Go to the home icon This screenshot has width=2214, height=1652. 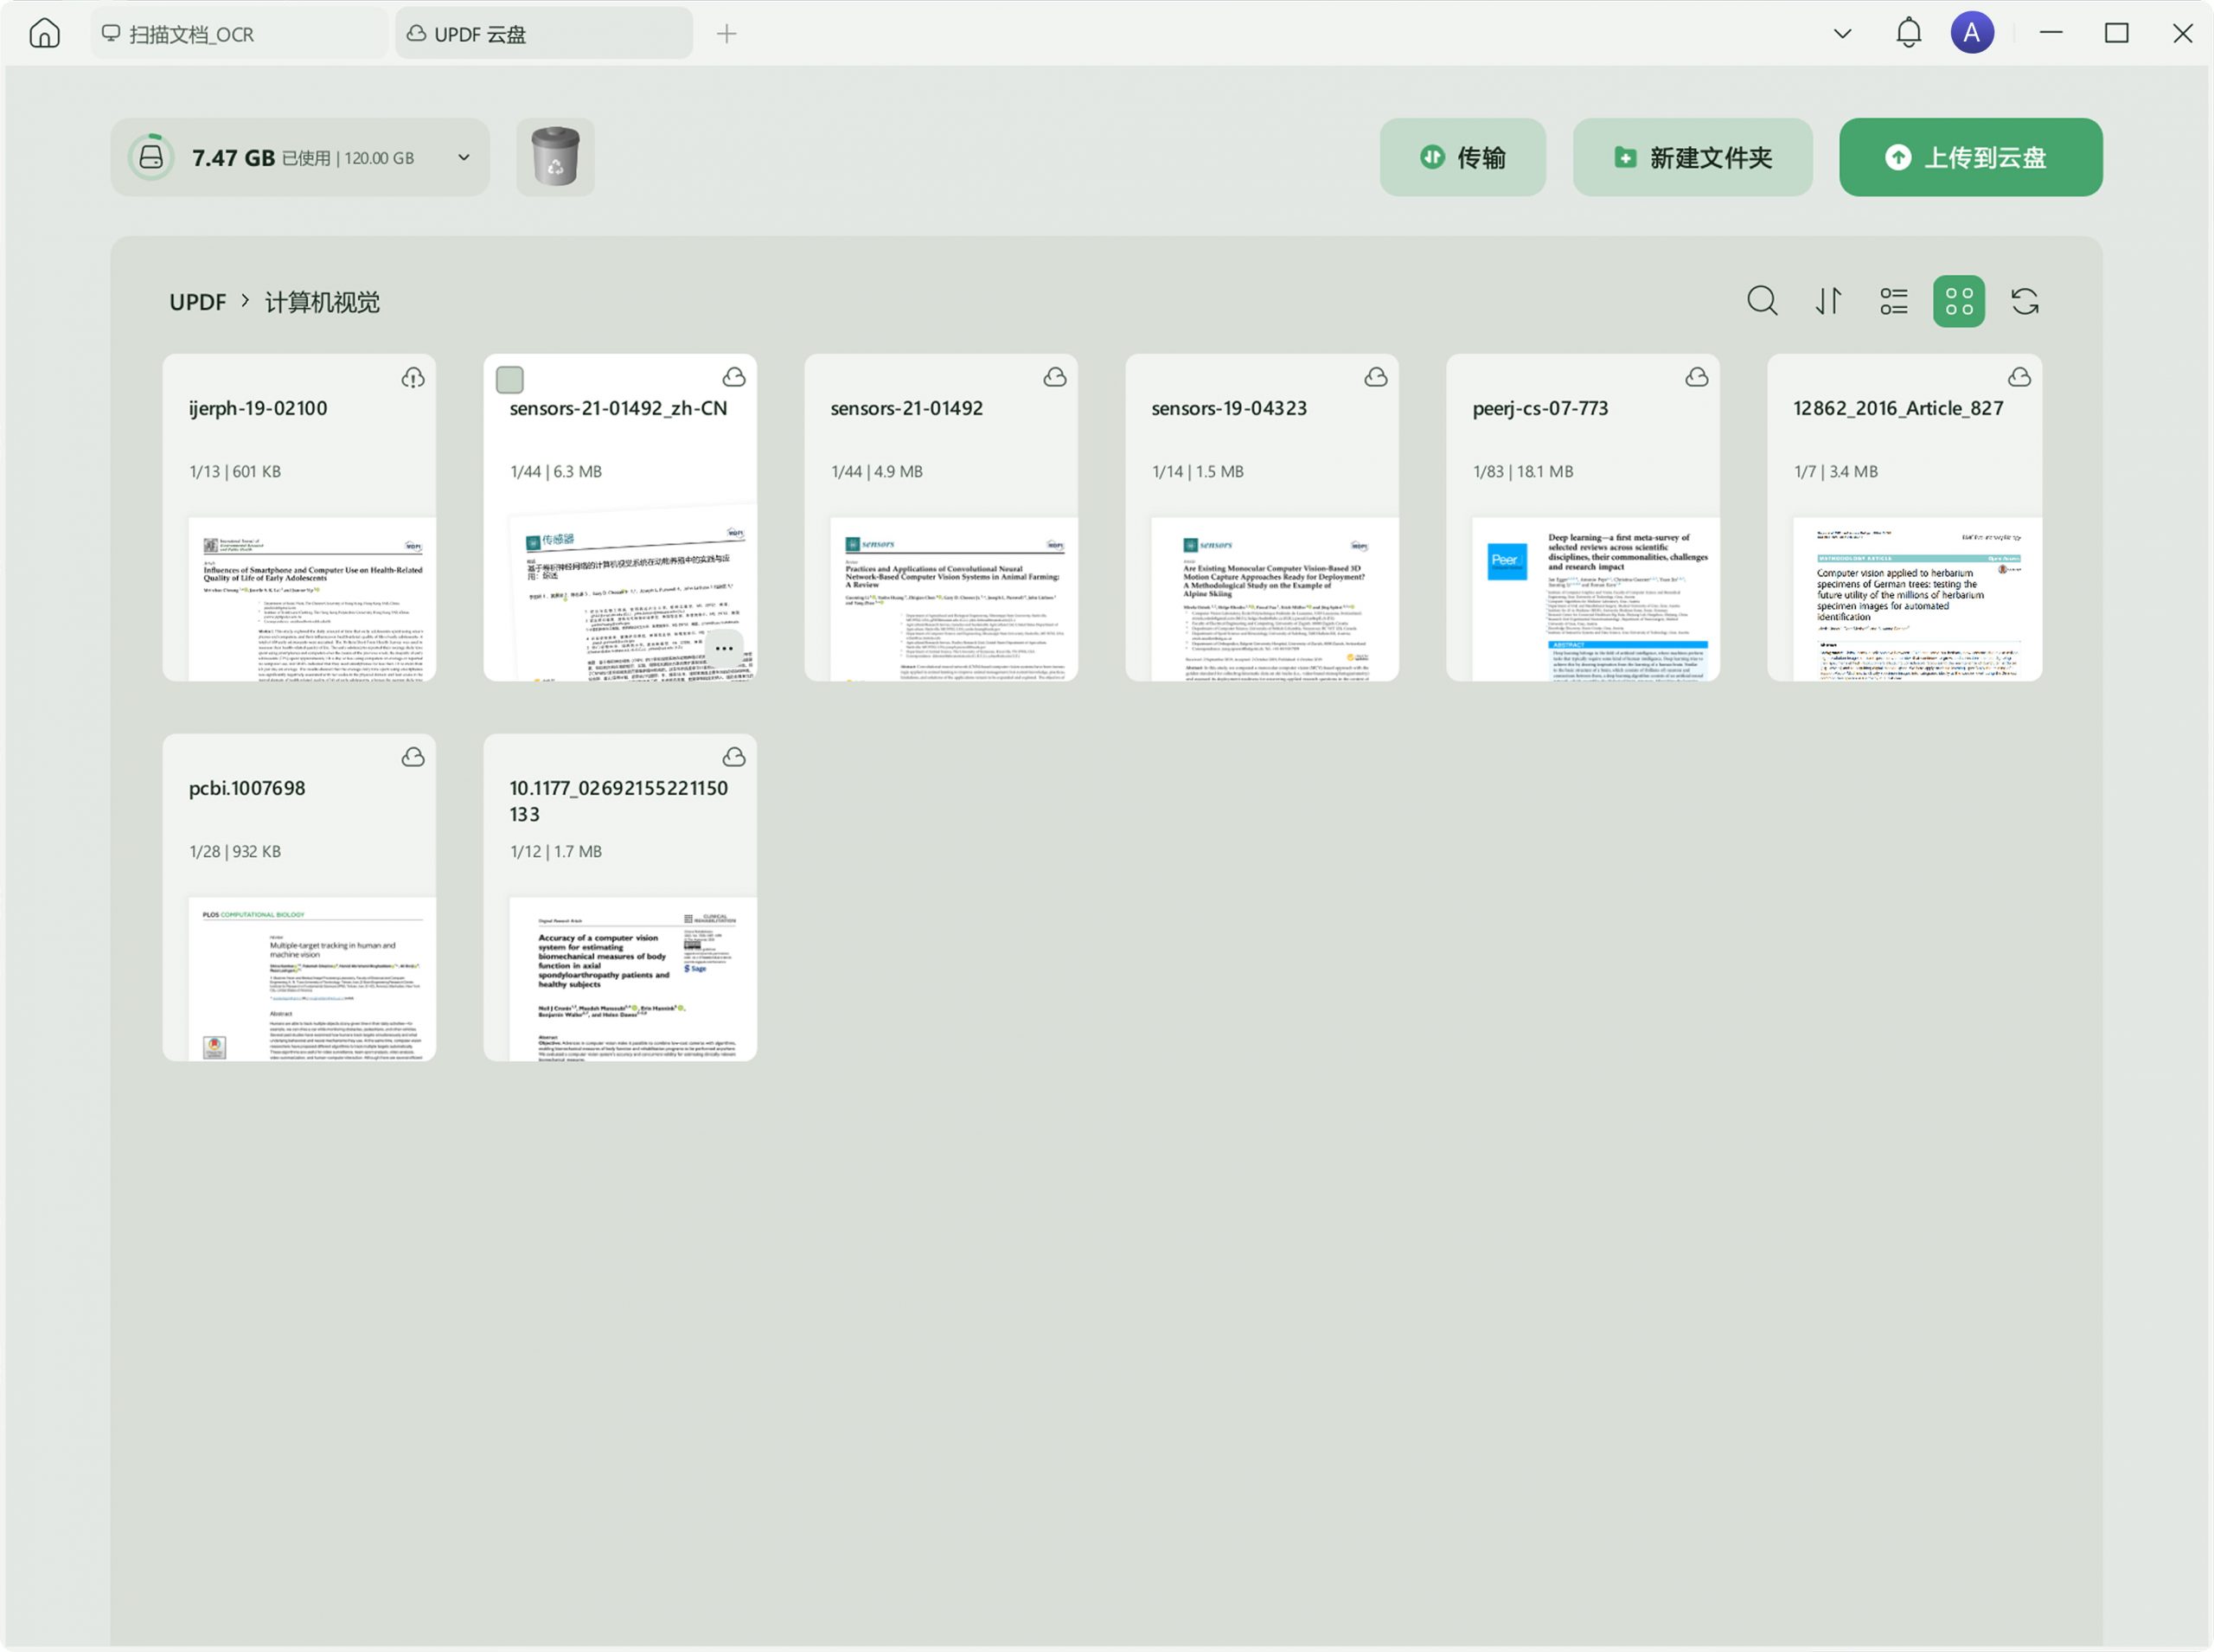click(x=45, y=34)
